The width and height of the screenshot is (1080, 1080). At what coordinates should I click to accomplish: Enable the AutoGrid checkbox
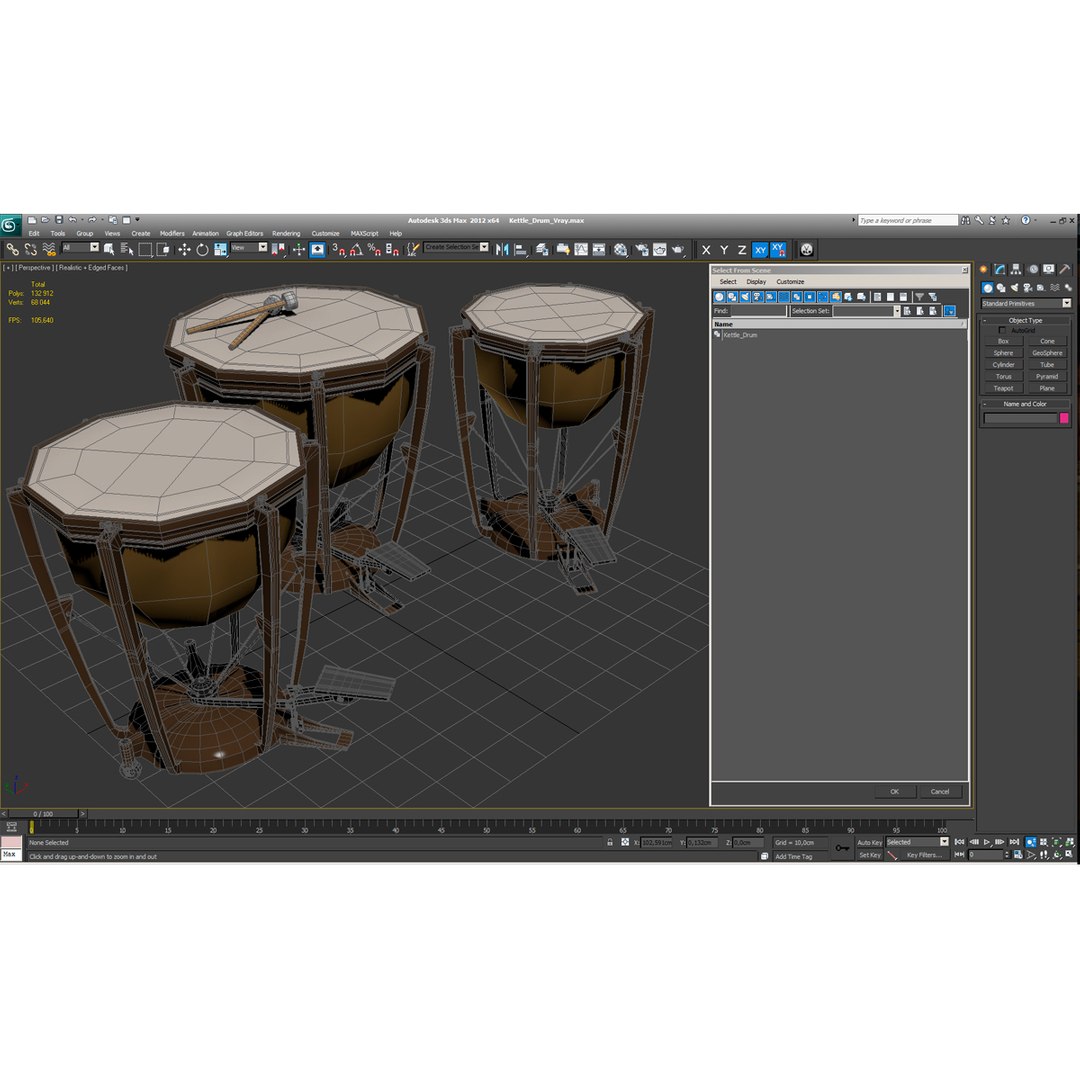click(x=1002, y=331)
